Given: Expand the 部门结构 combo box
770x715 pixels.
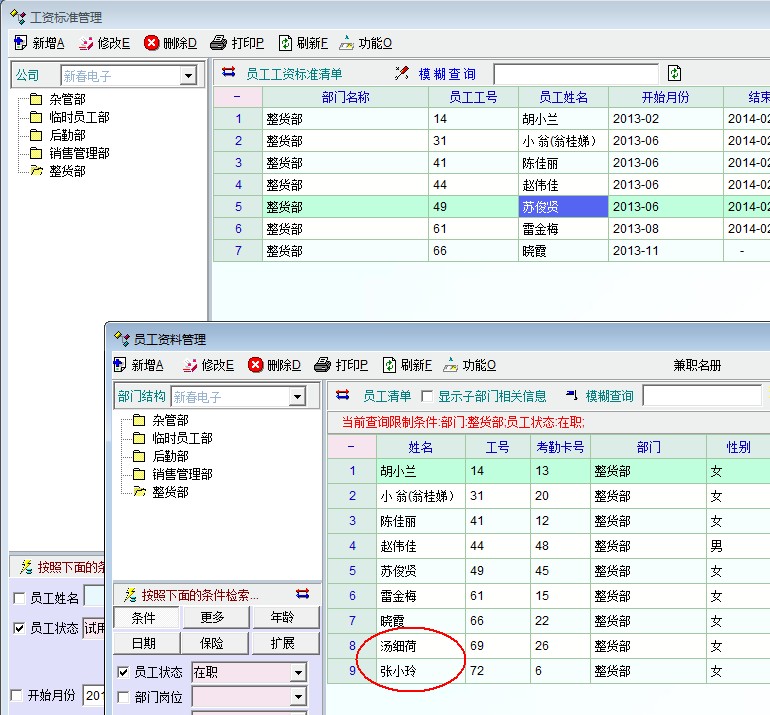Looking at the screenshot, I should point(297,397).
